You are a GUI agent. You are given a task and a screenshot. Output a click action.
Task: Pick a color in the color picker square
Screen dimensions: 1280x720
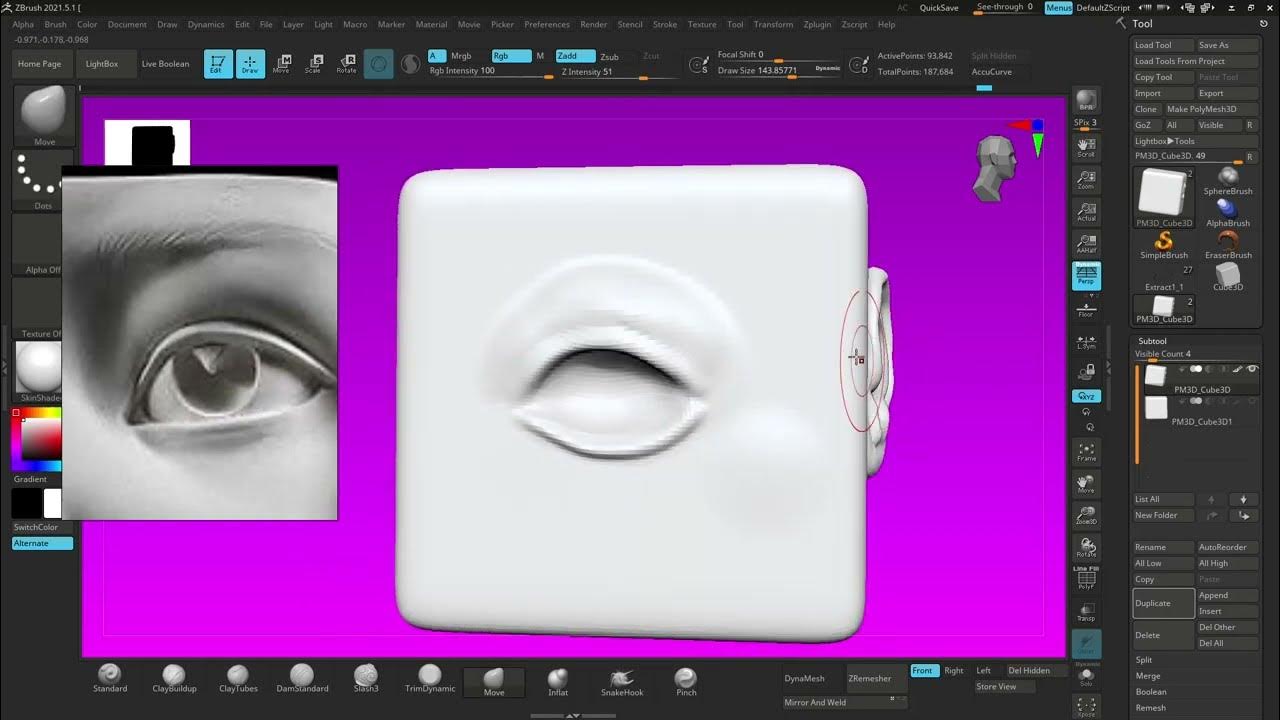[41, 439]
